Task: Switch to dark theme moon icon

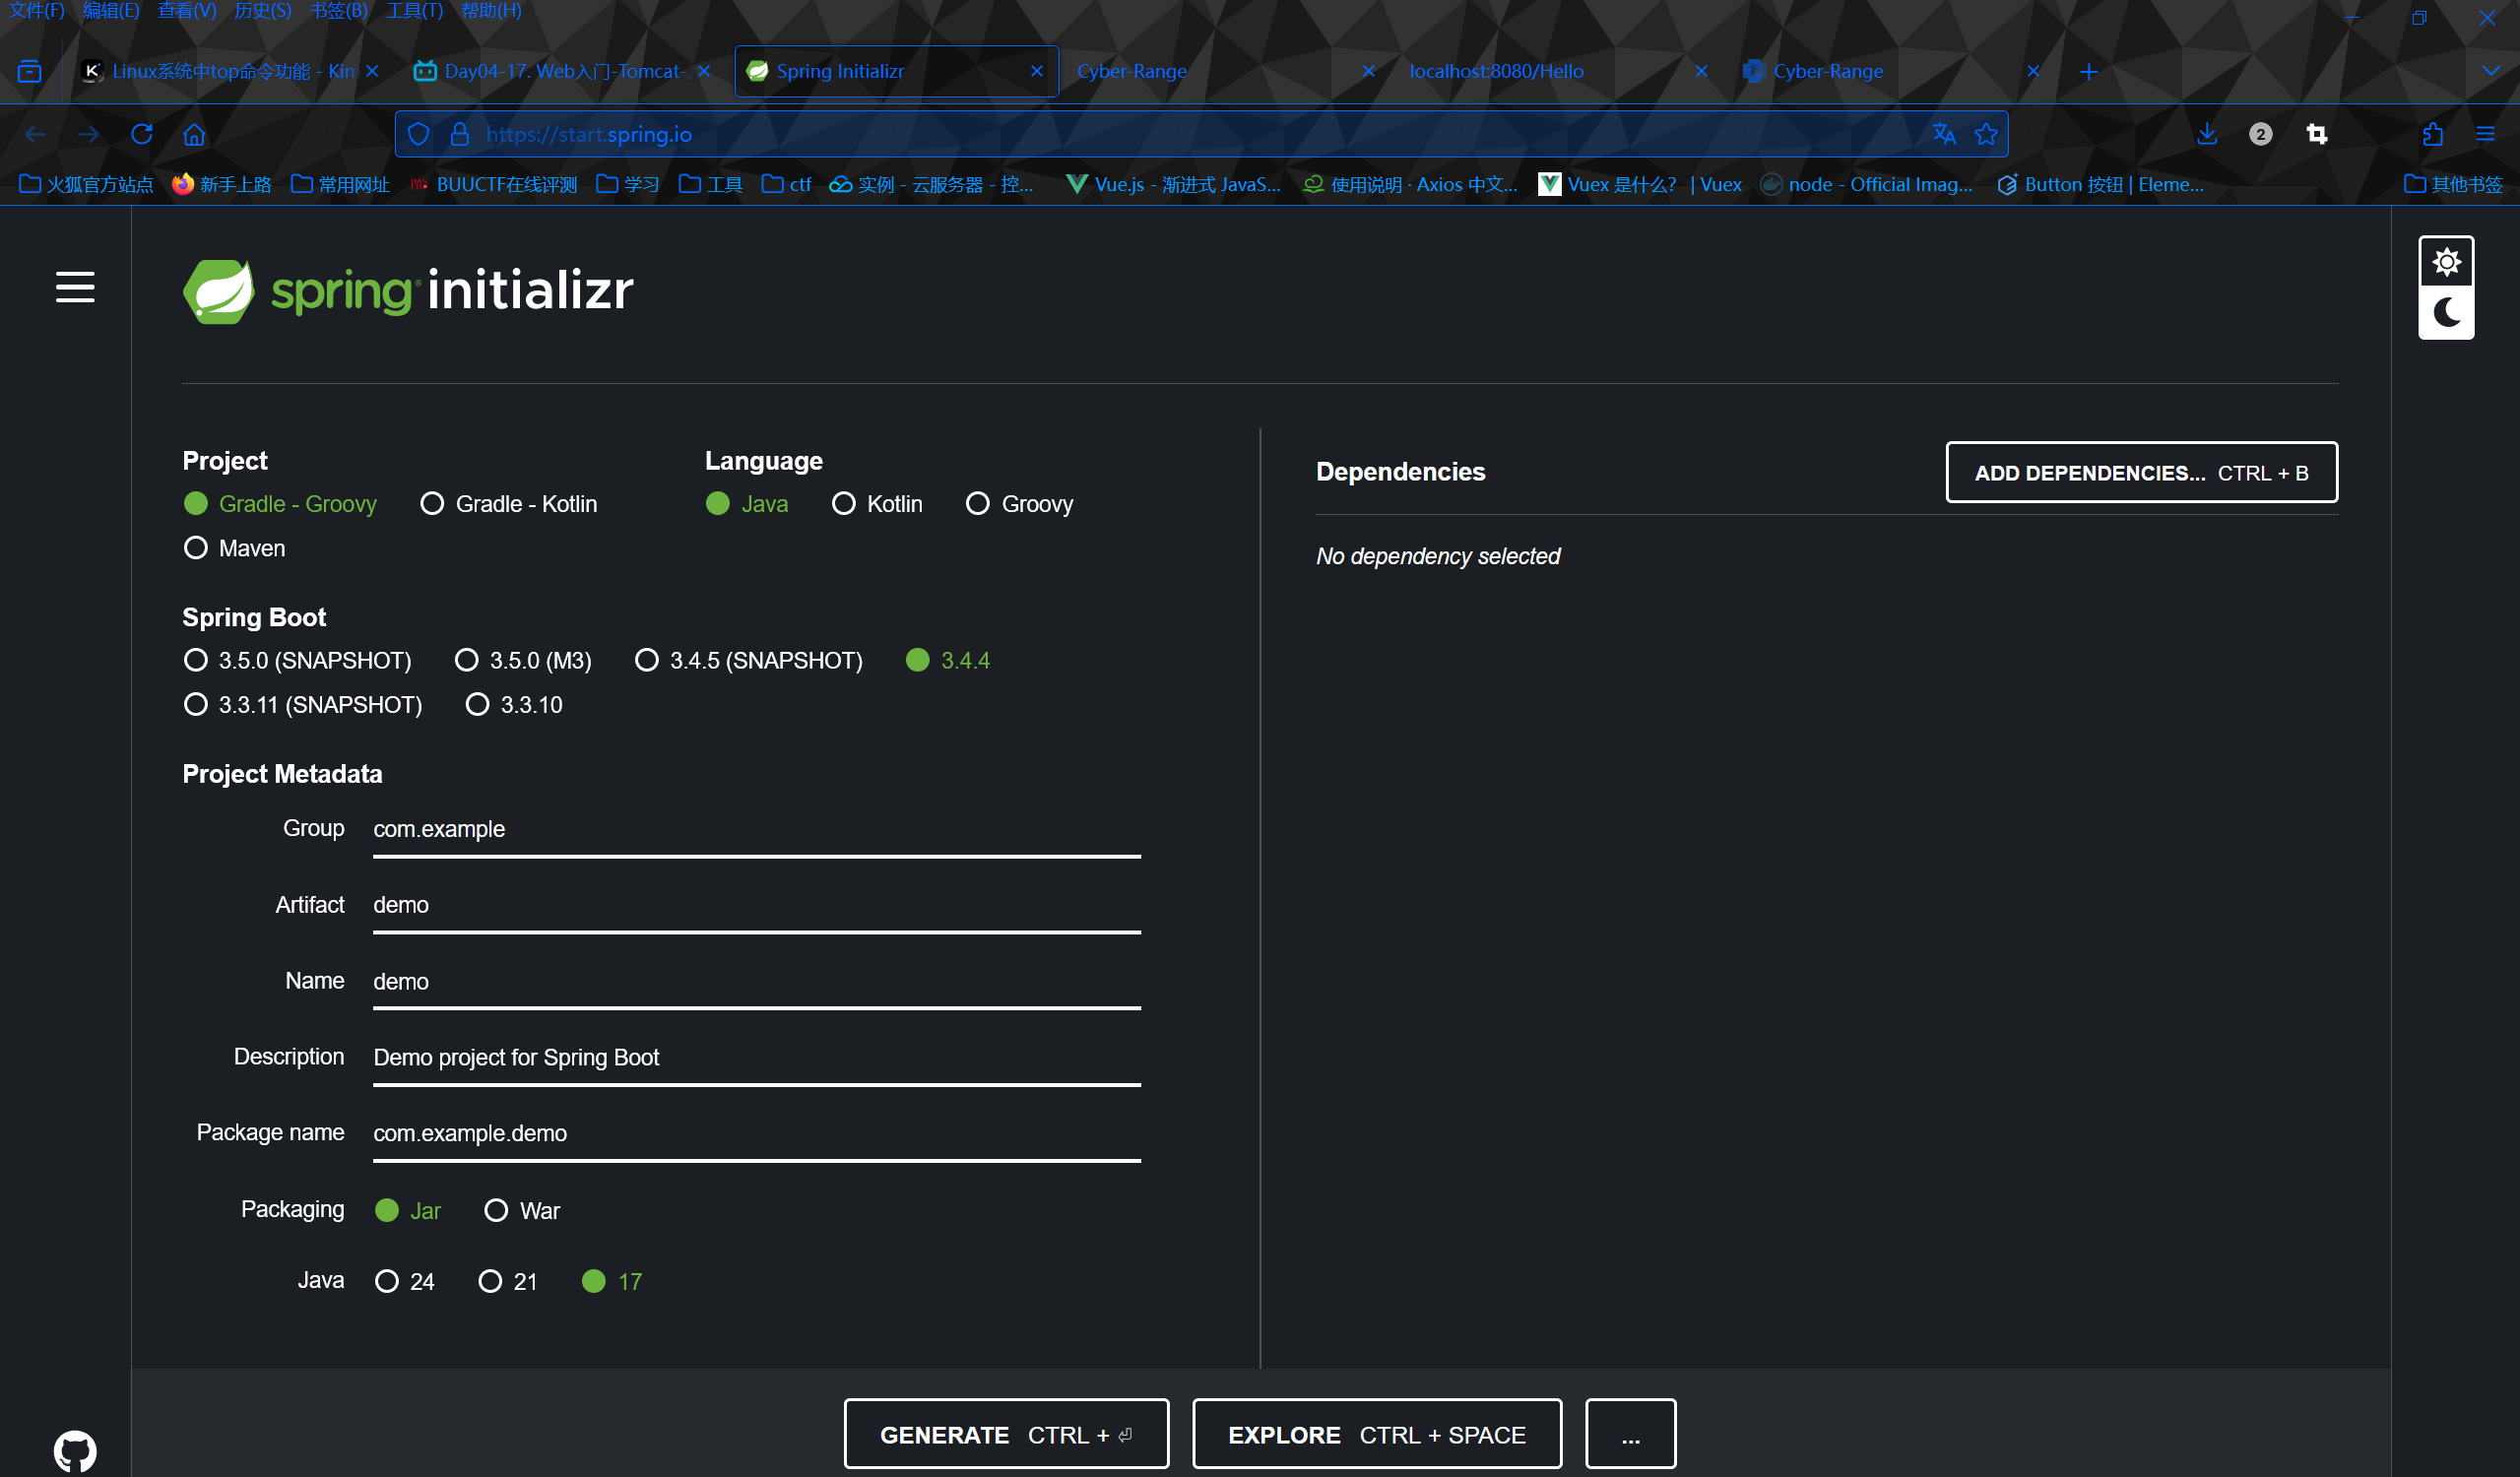Action: [x=2446, y=313]
